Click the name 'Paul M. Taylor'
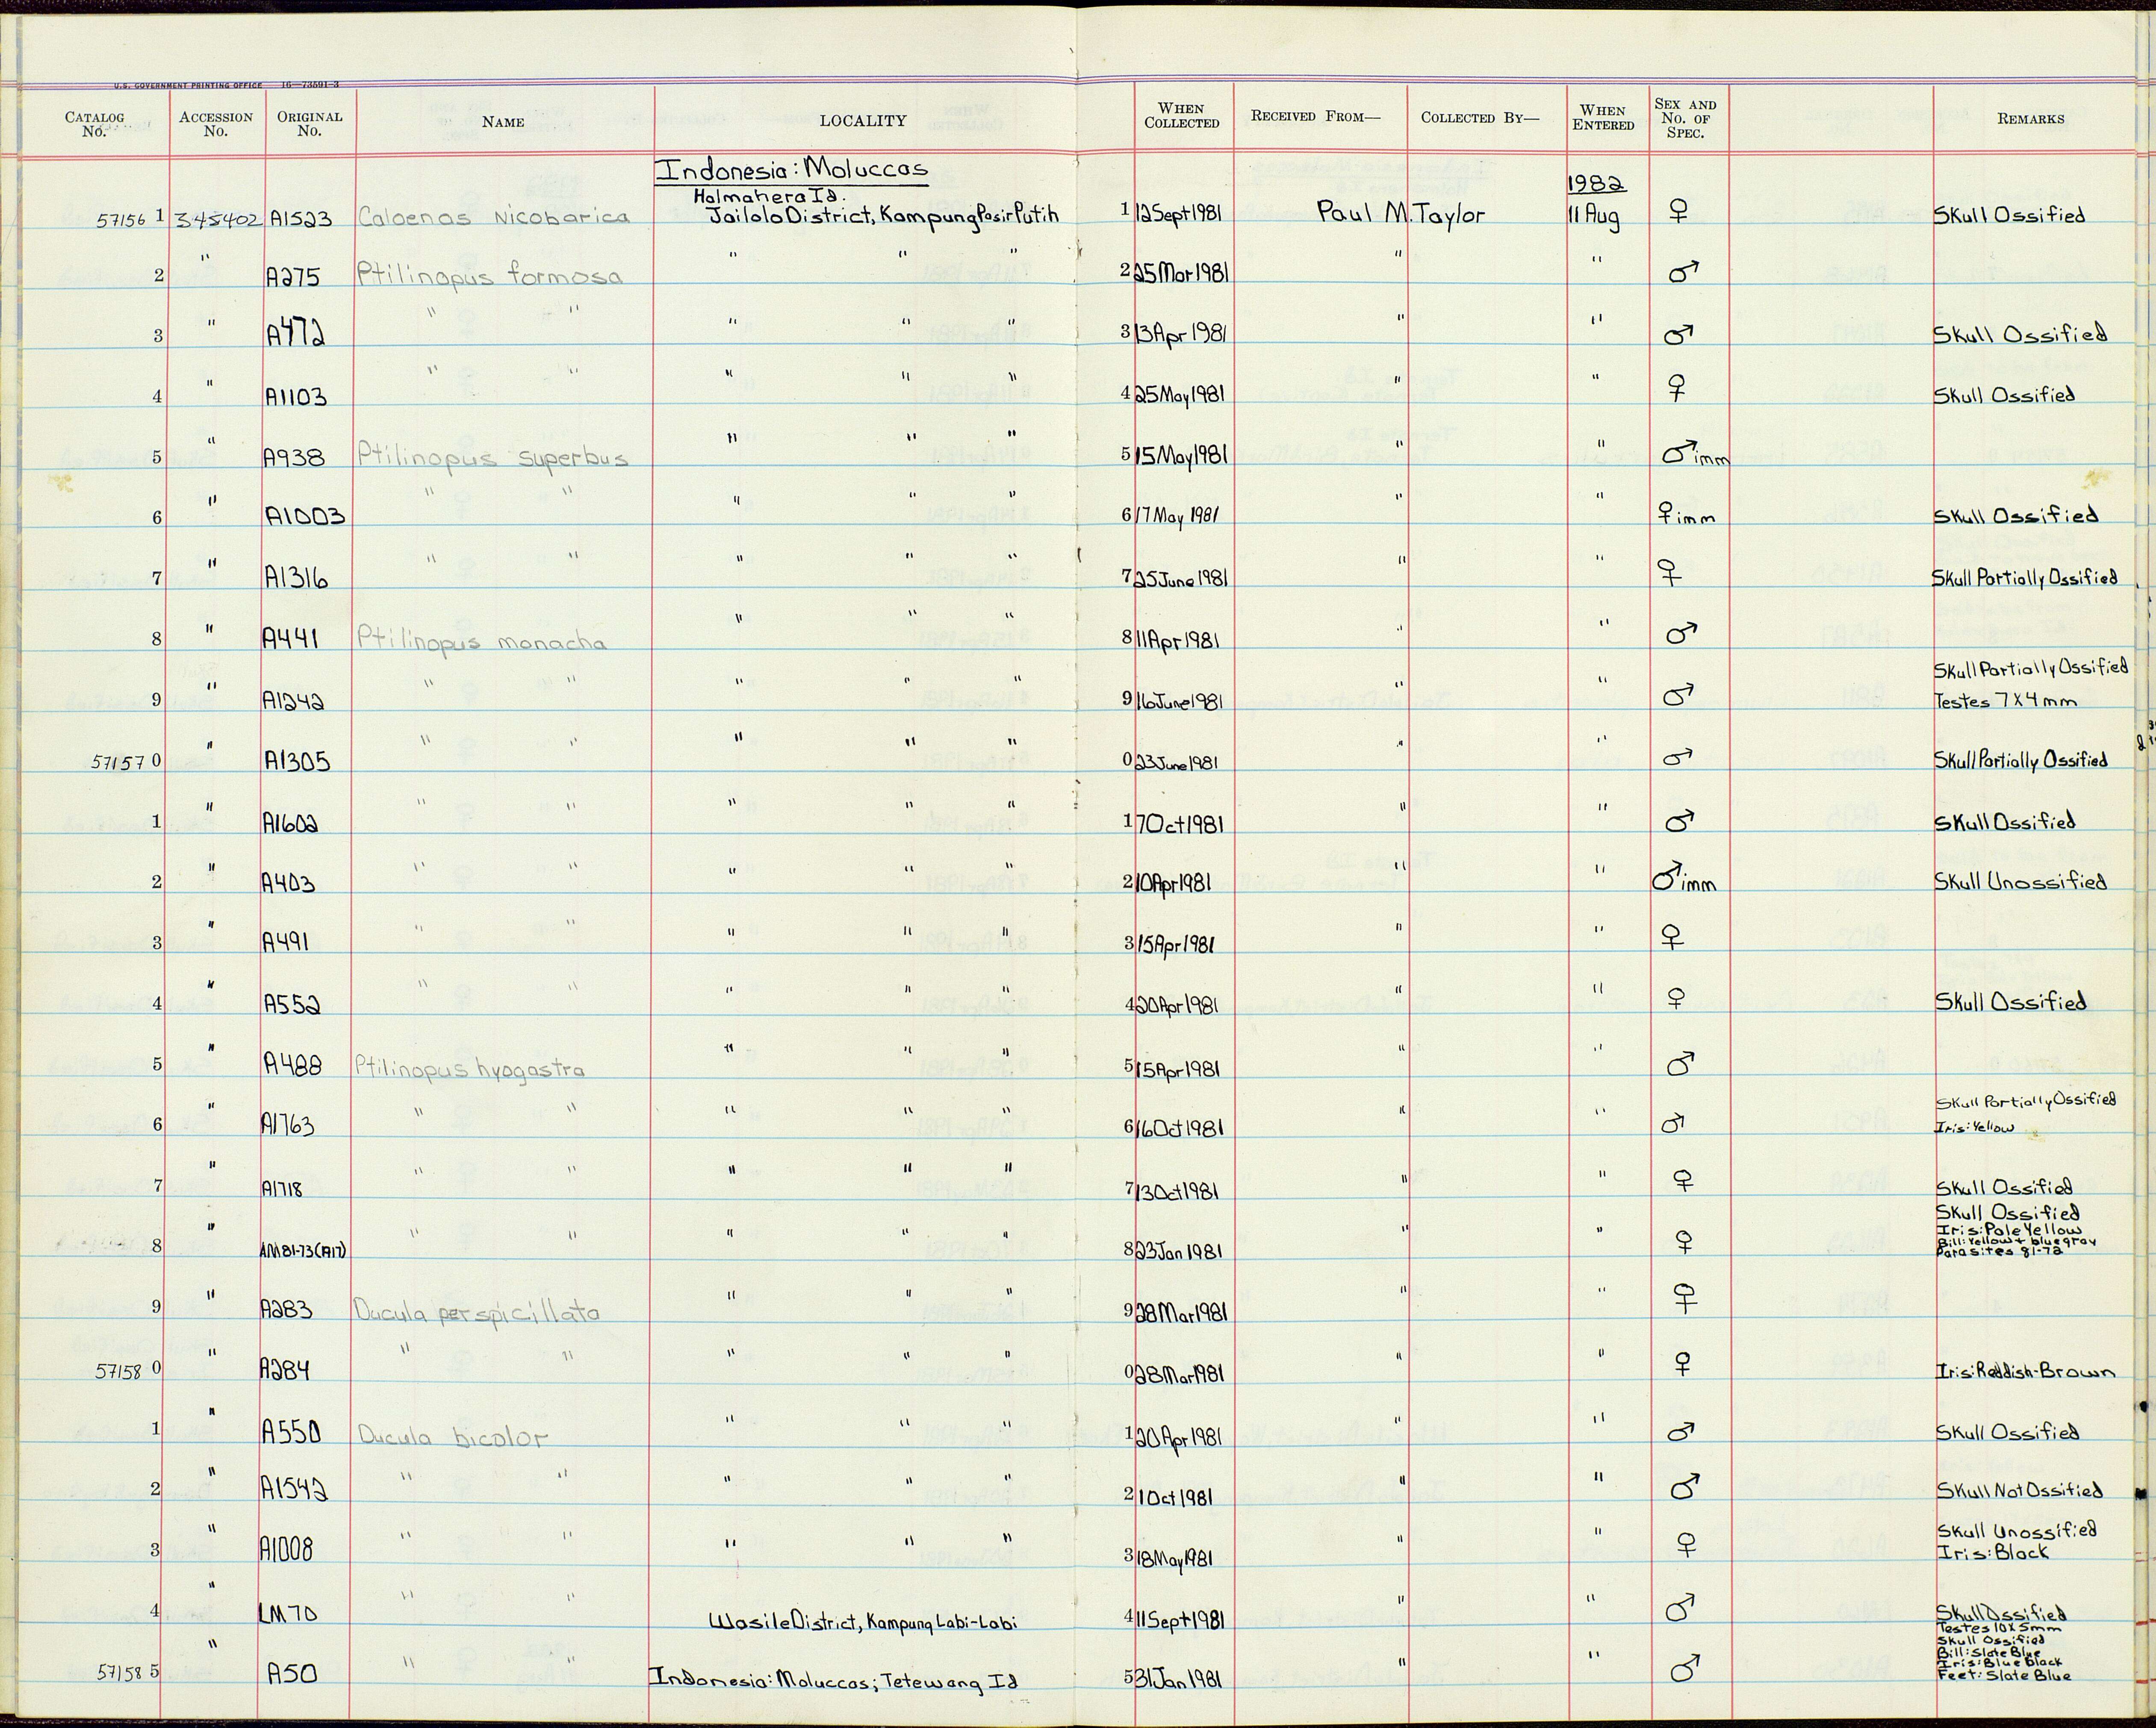 click(x=1400, y=213)
